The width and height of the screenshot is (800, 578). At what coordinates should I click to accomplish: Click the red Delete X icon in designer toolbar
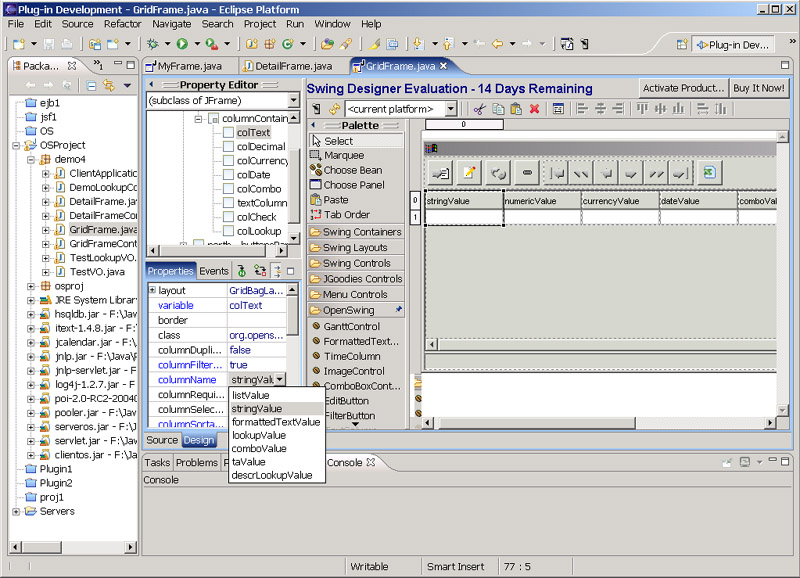click(534, 108)
